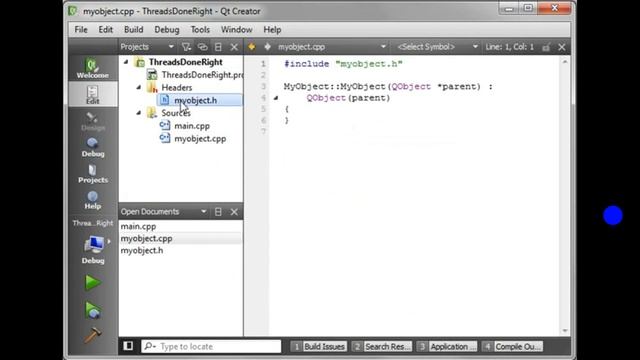Run the project with green arrow

coord(93,282)
